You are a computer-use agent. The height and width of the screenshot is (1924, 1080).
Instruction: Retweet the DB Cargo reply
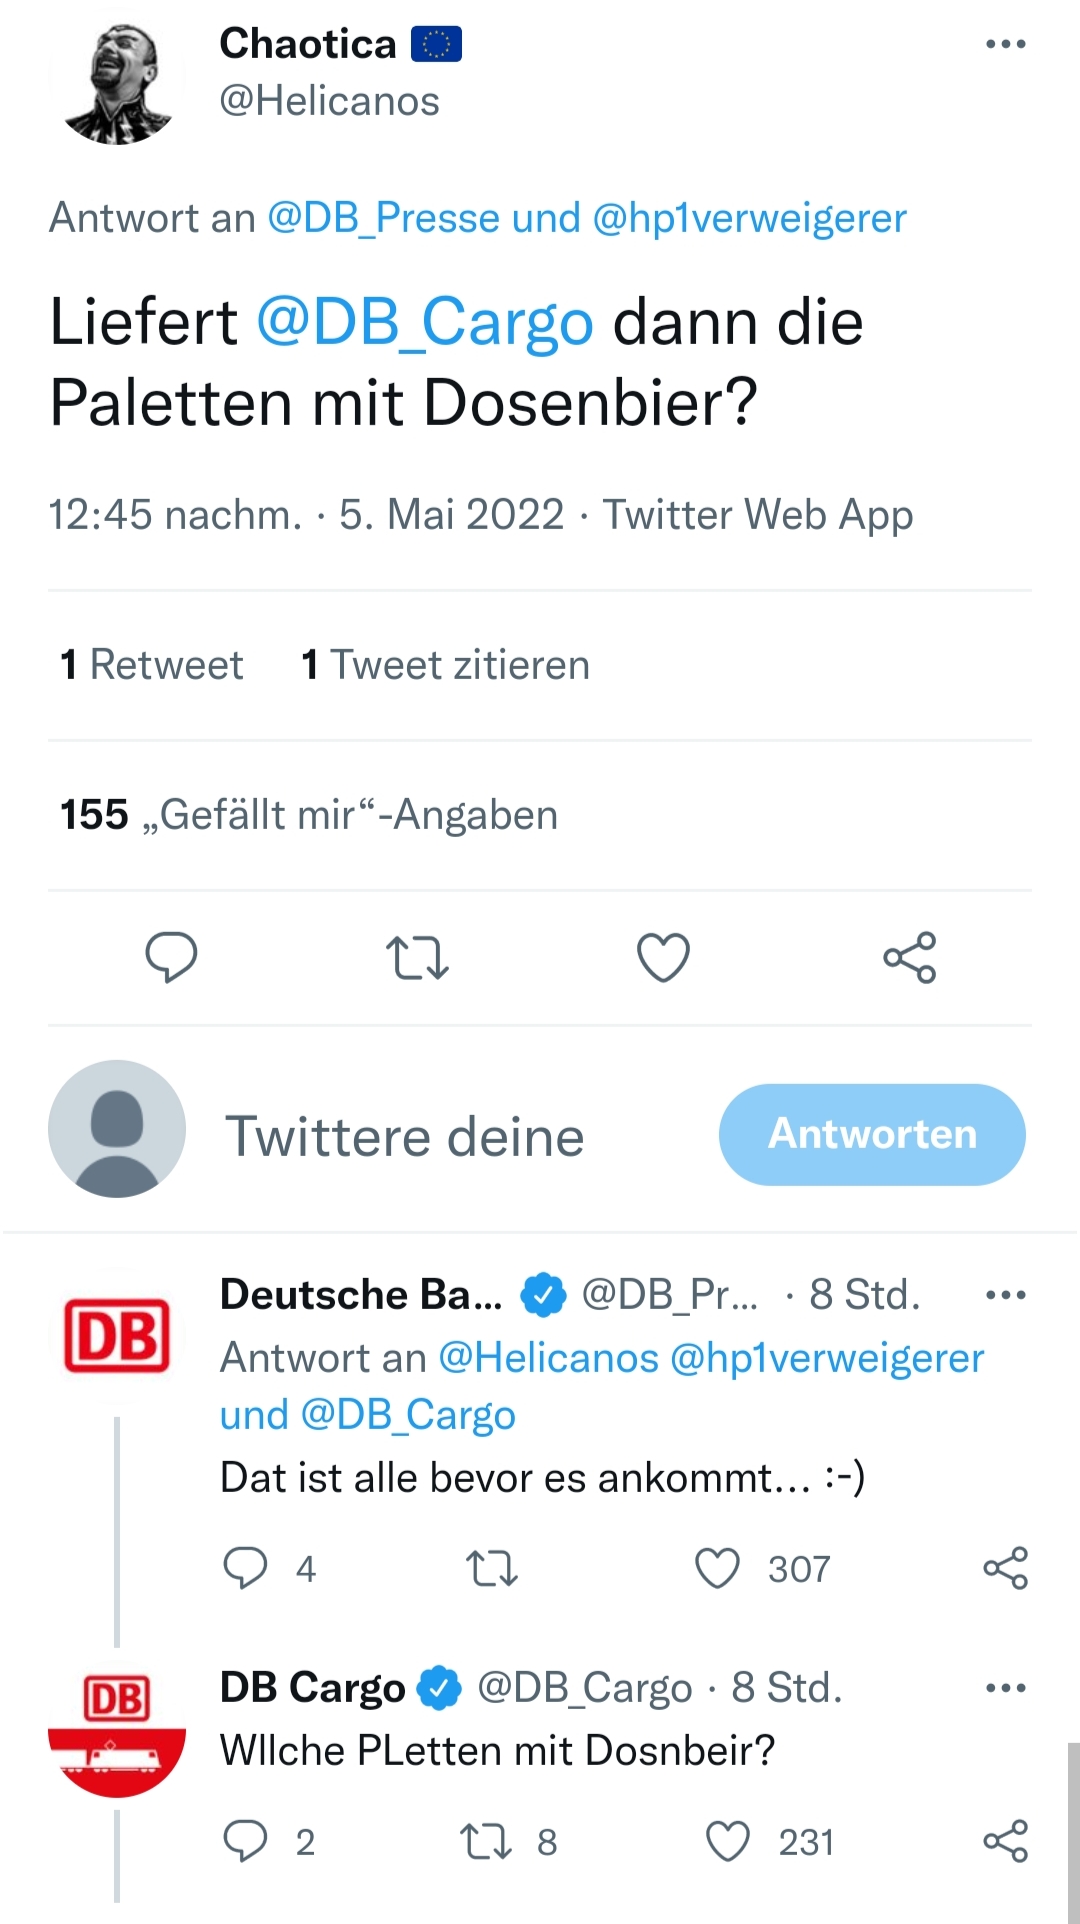(x=485, y=1841)
